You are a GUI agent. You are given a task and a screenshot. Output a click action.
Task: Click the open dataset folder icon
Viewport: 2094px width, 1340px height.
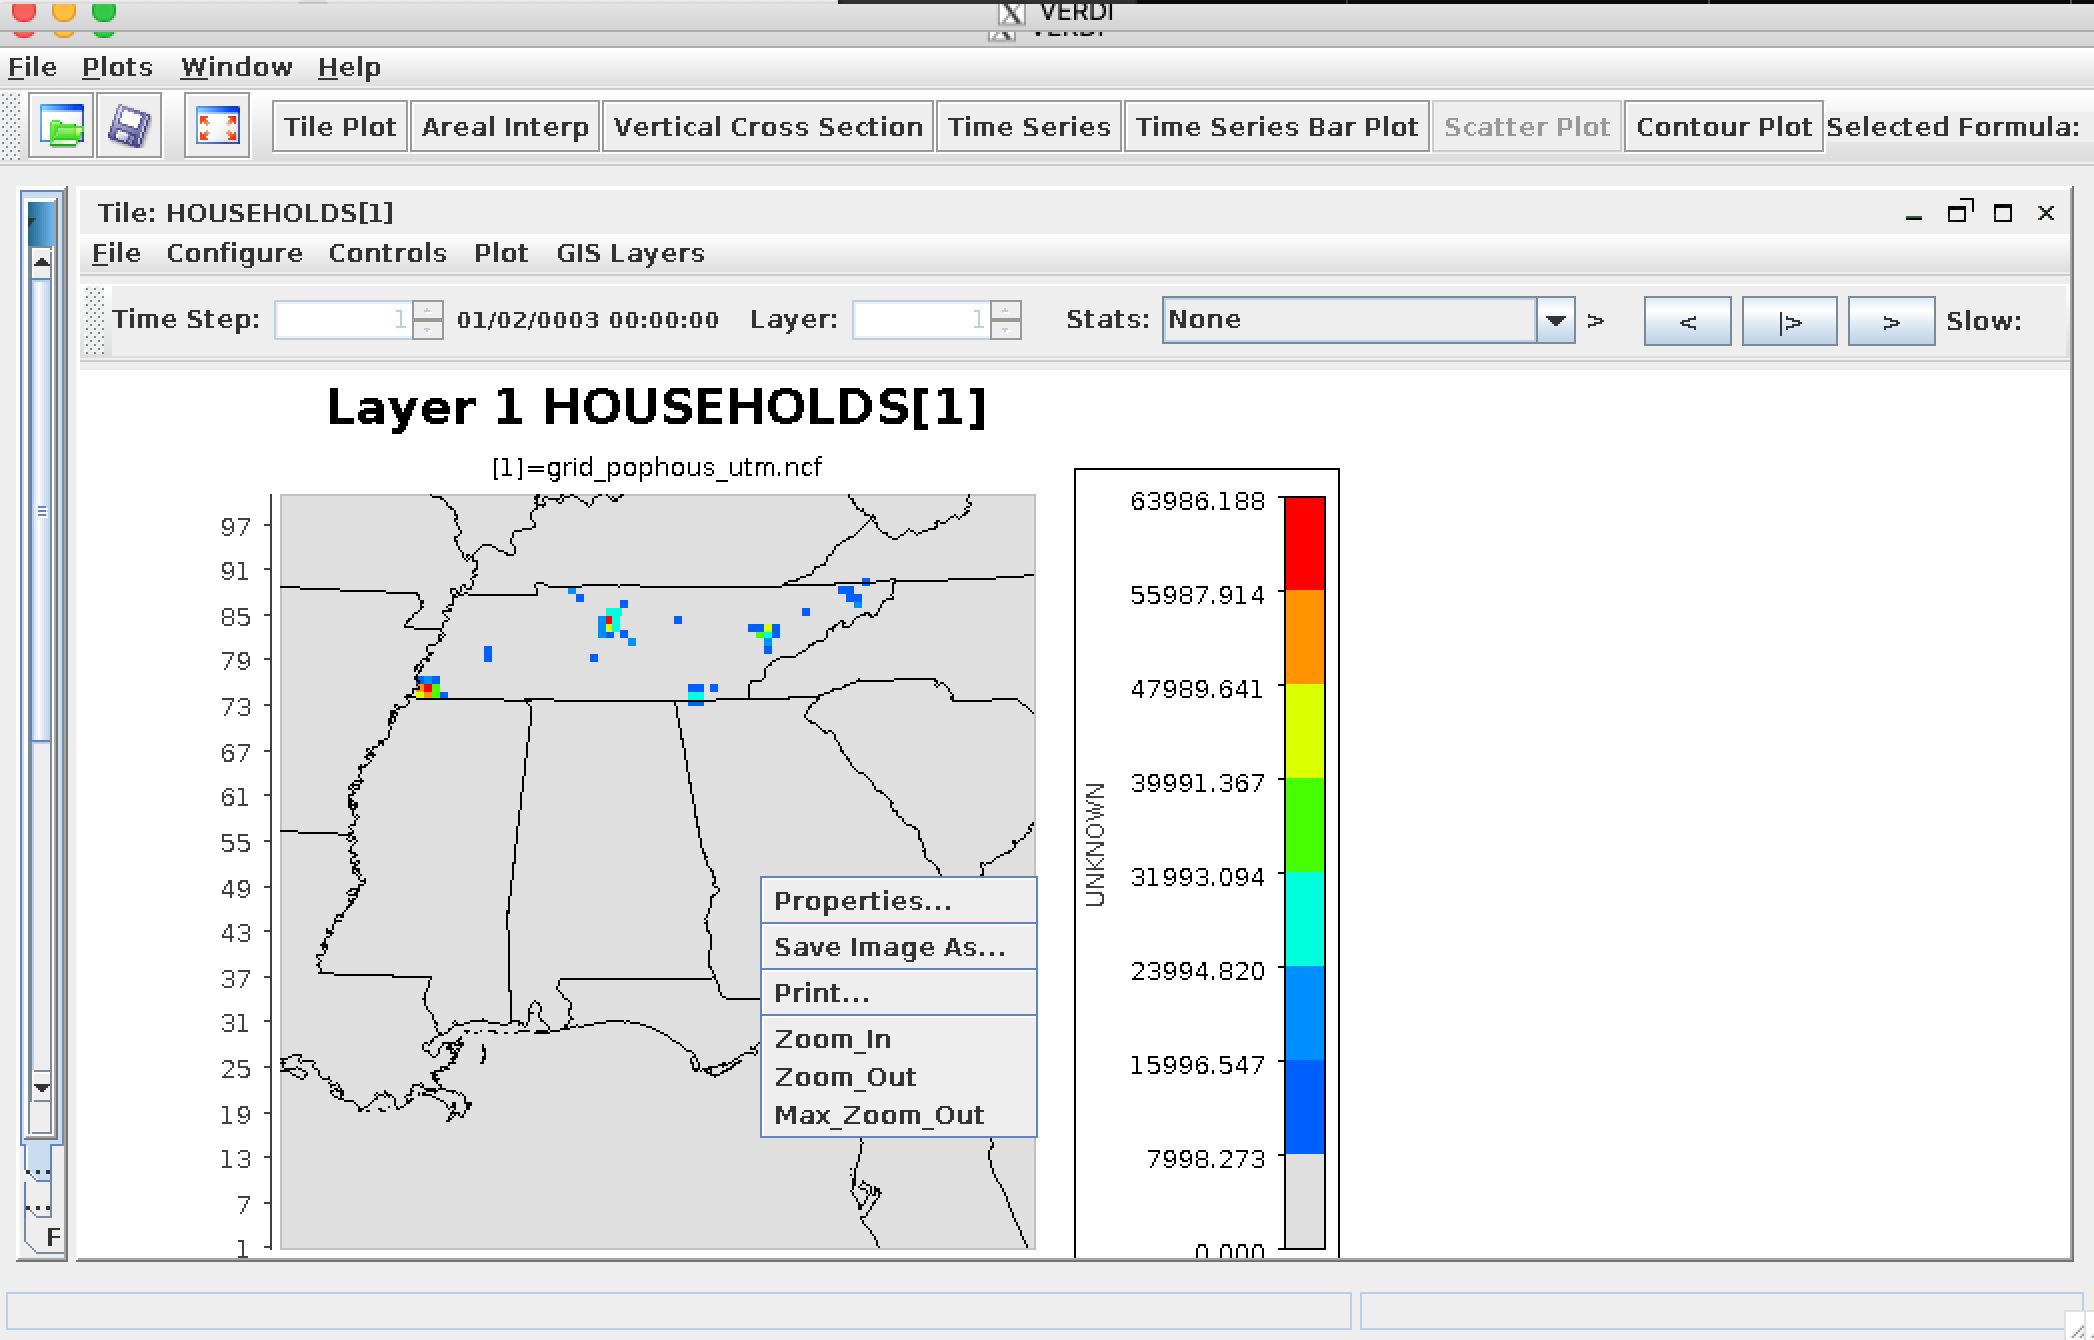pos(61,127)
